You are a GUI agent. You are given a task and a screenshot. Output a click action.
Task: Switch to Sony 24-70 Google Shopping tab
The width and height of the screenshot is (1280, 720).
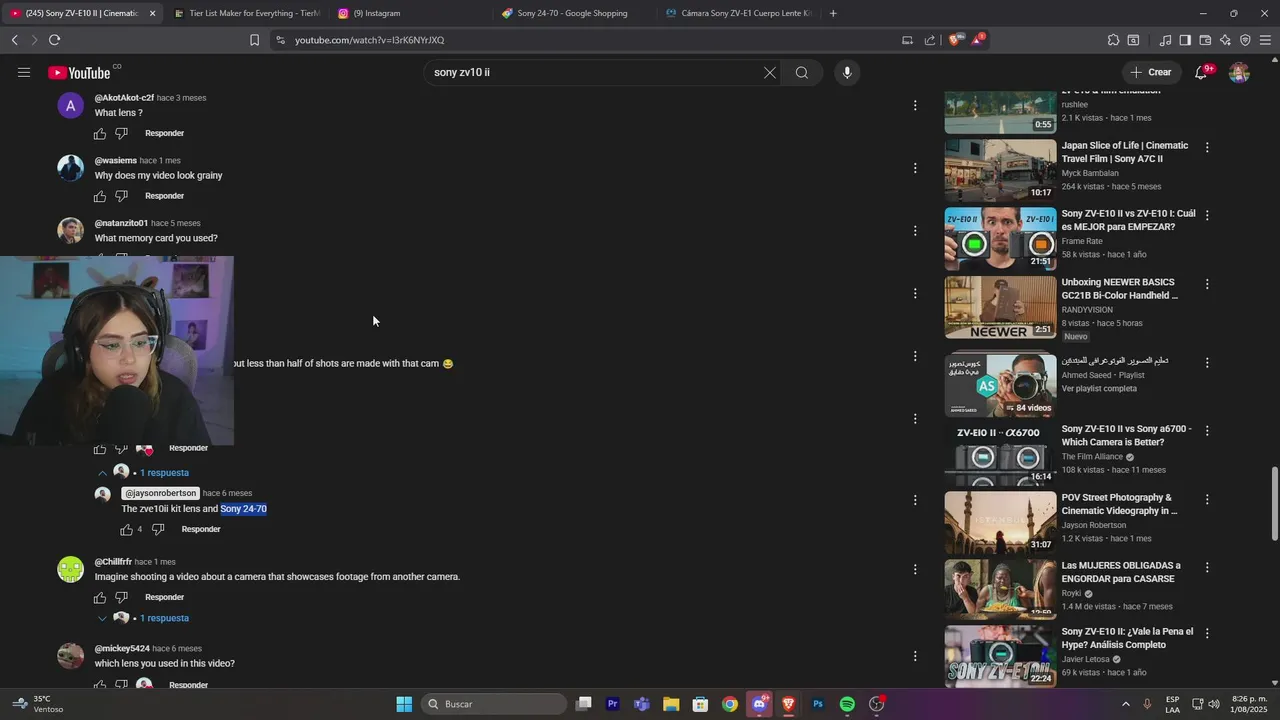click(x=574, y=13)
